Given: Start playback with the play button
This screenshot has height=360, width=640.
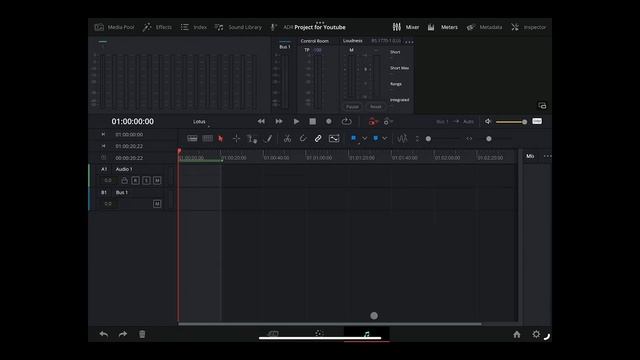Looking at the screenshot, I should click(296, 122).
